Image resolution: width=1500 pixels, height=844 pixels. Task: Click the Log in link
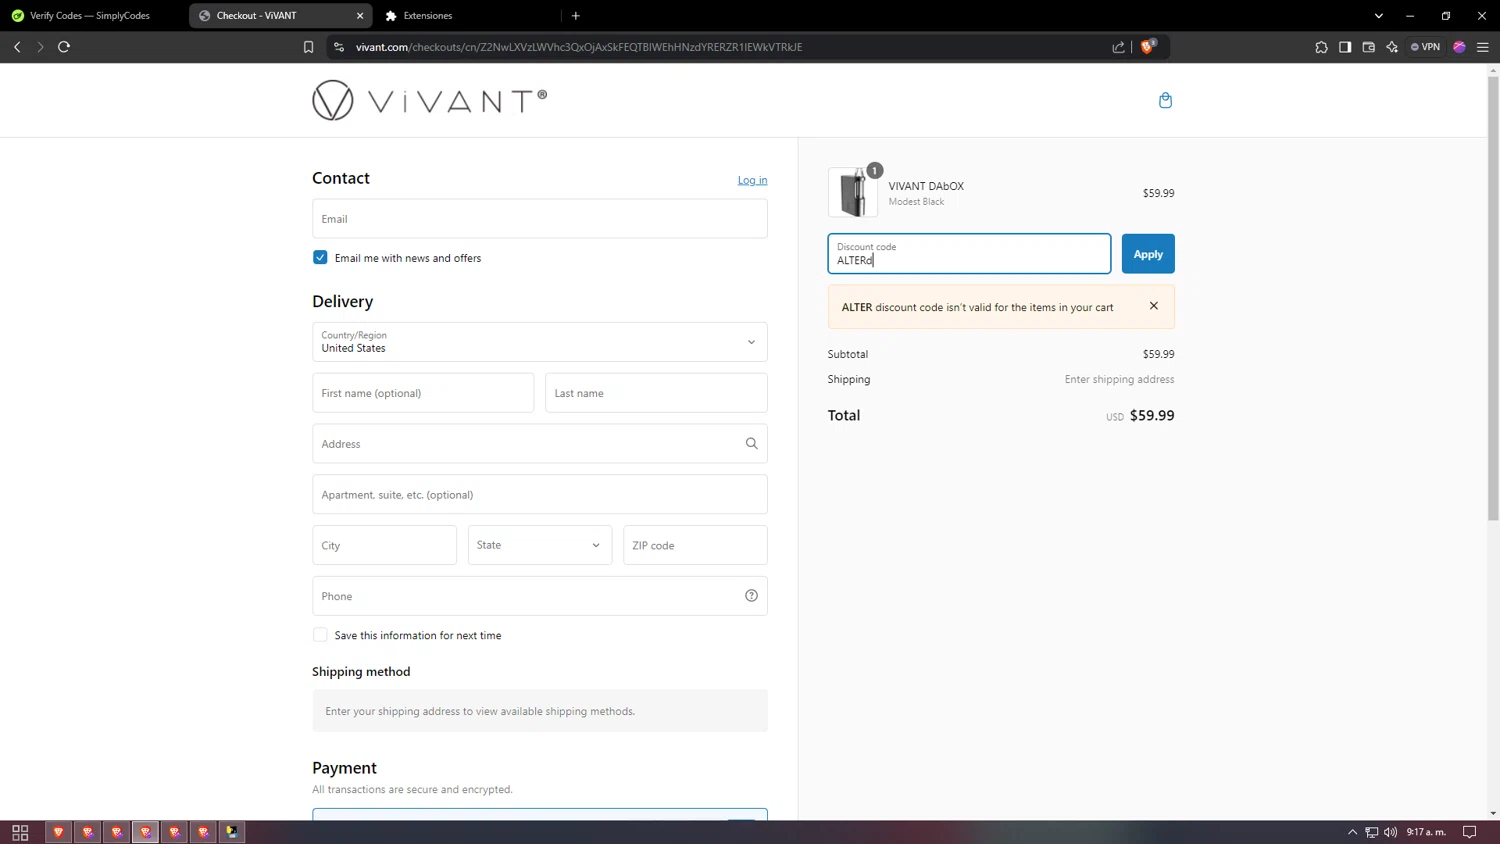(752, 180)
